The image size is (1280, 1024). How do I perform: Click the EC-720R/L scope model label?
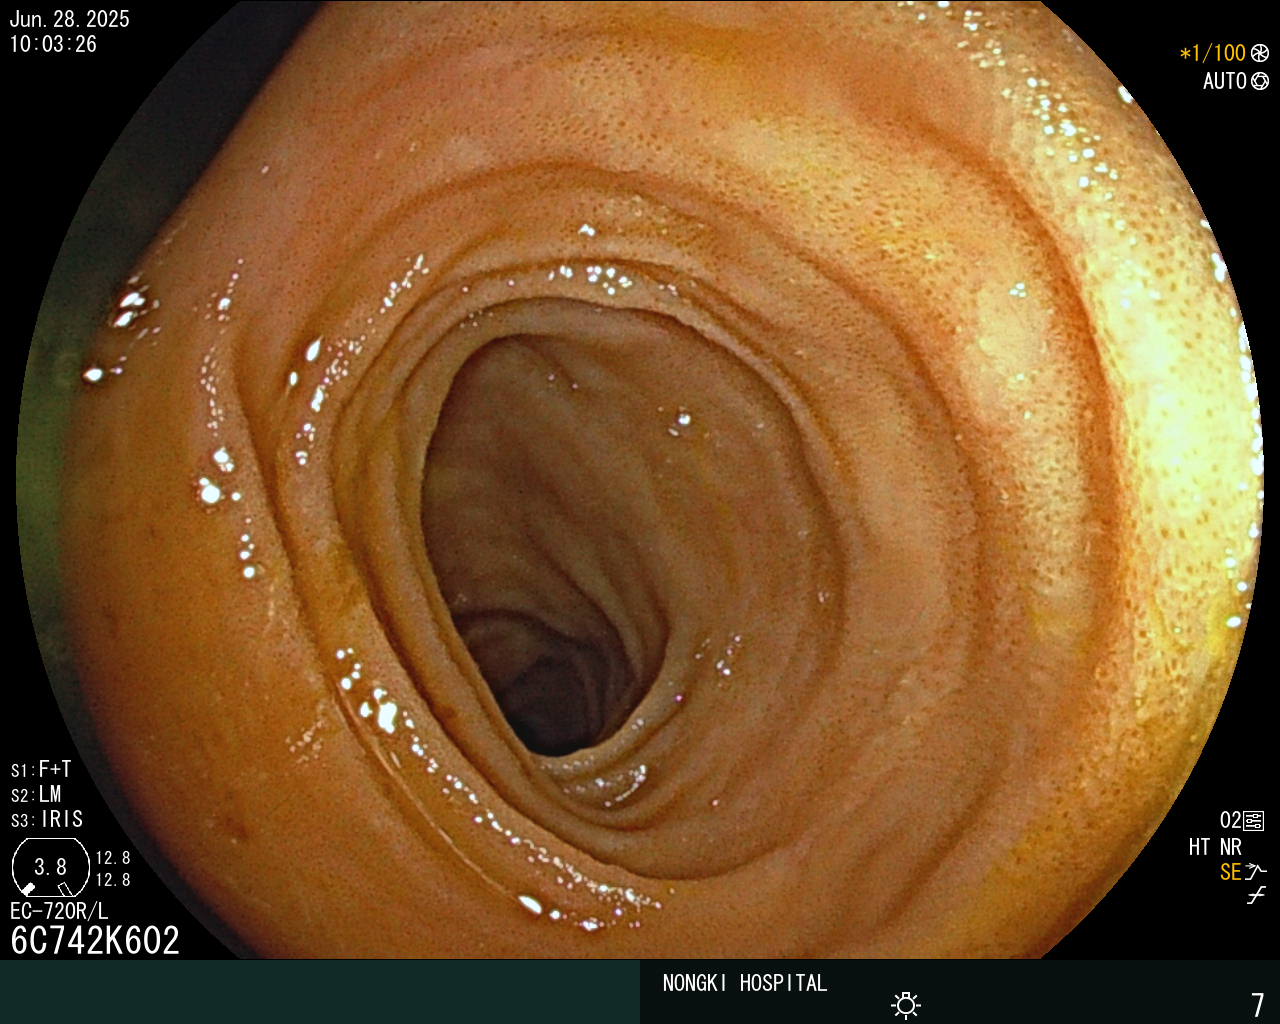point(59,911)
